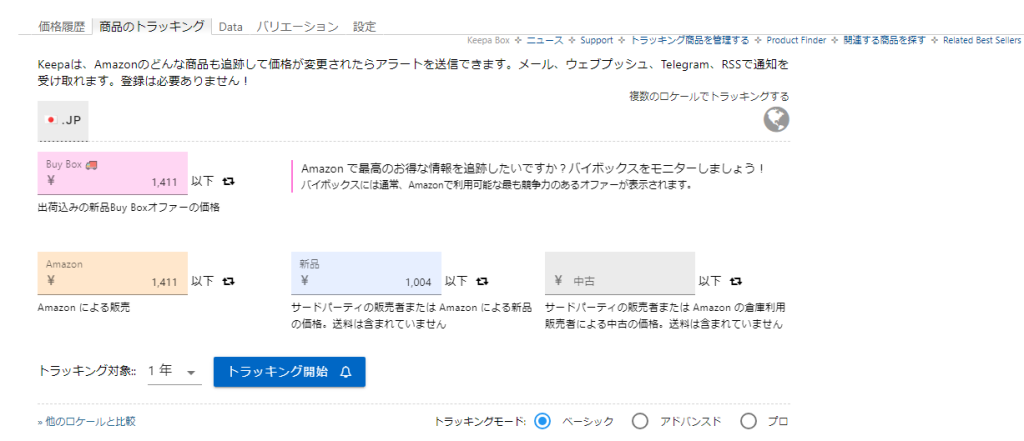The height and width of the screenshot is (441, 1024).
Task: Click the Japan flag .JP locale icon
Action: 63,120
